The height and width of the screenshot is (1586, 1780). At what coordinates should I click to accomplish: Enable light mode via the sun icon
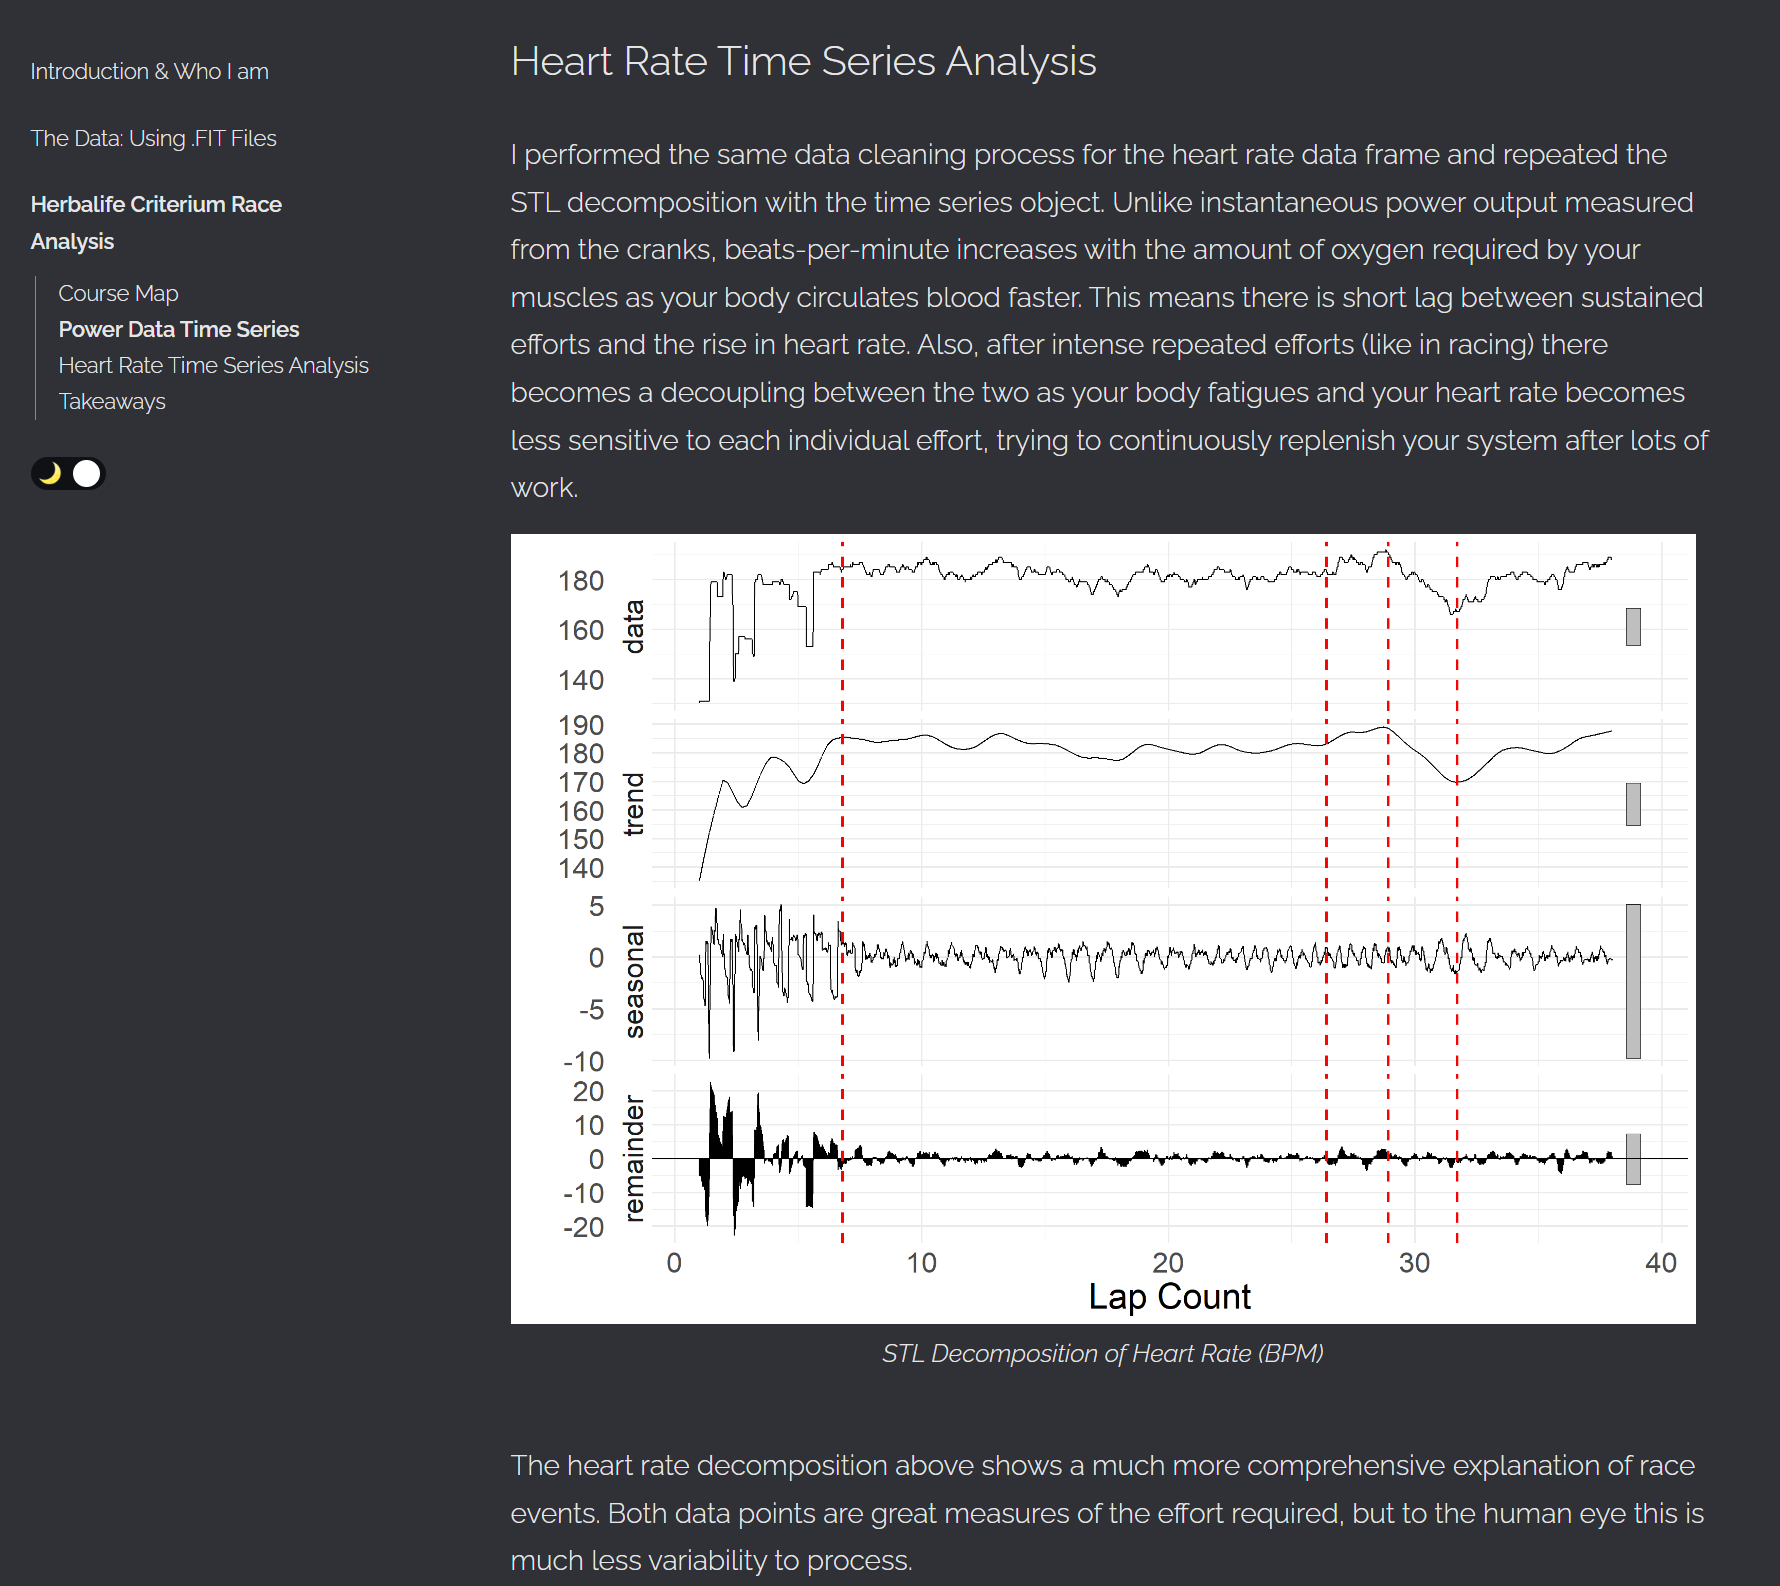click(86, 473)
